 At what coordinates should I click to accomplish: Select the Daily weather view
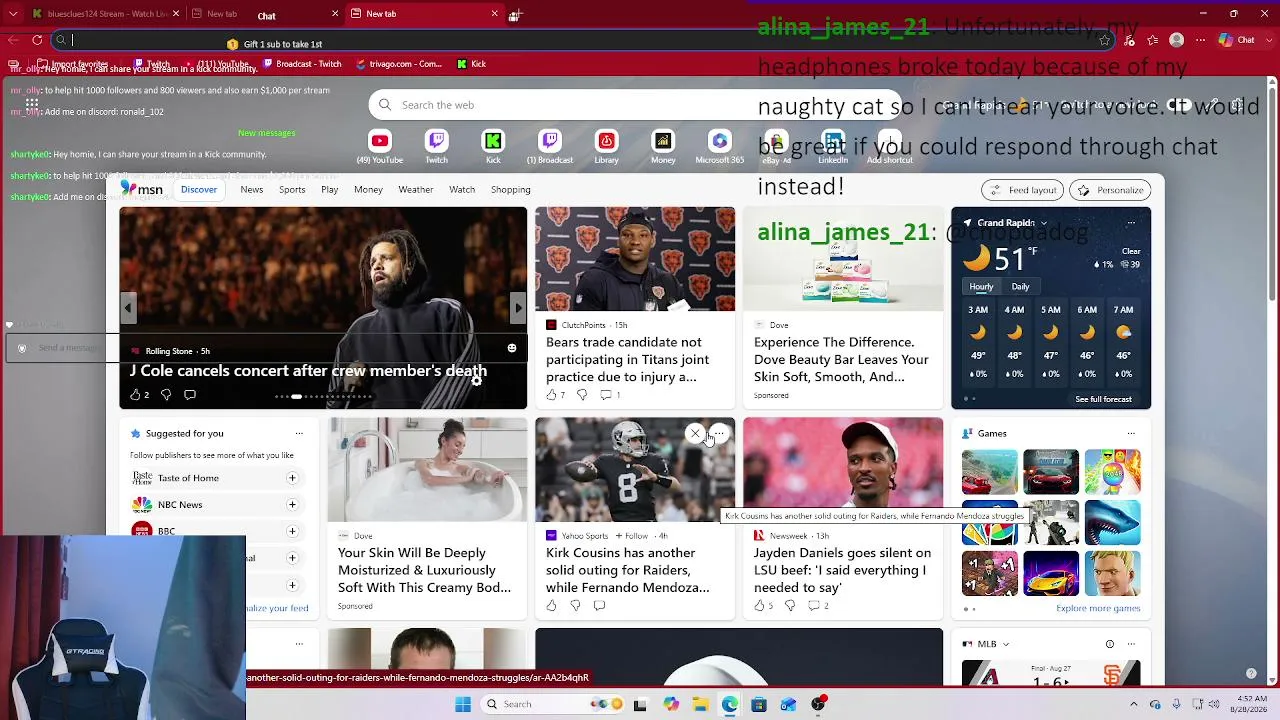(x=1020, y=287)
